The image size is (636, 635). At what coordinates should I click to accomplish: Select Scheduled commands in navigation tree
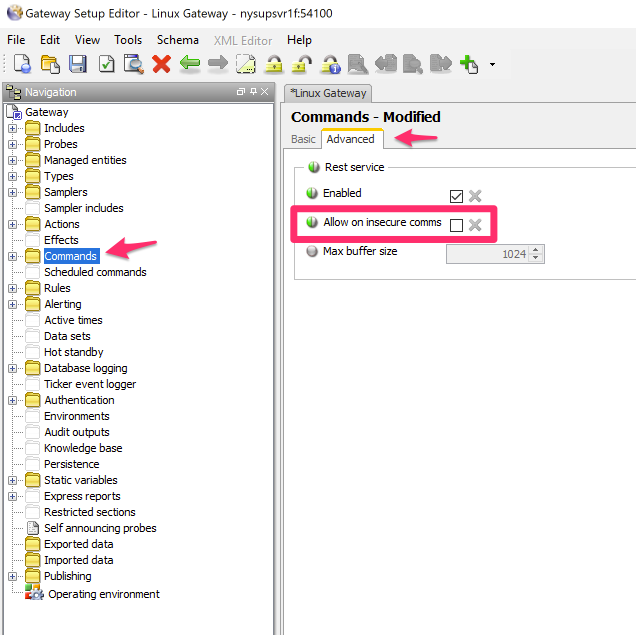click(x=95, y=272)
